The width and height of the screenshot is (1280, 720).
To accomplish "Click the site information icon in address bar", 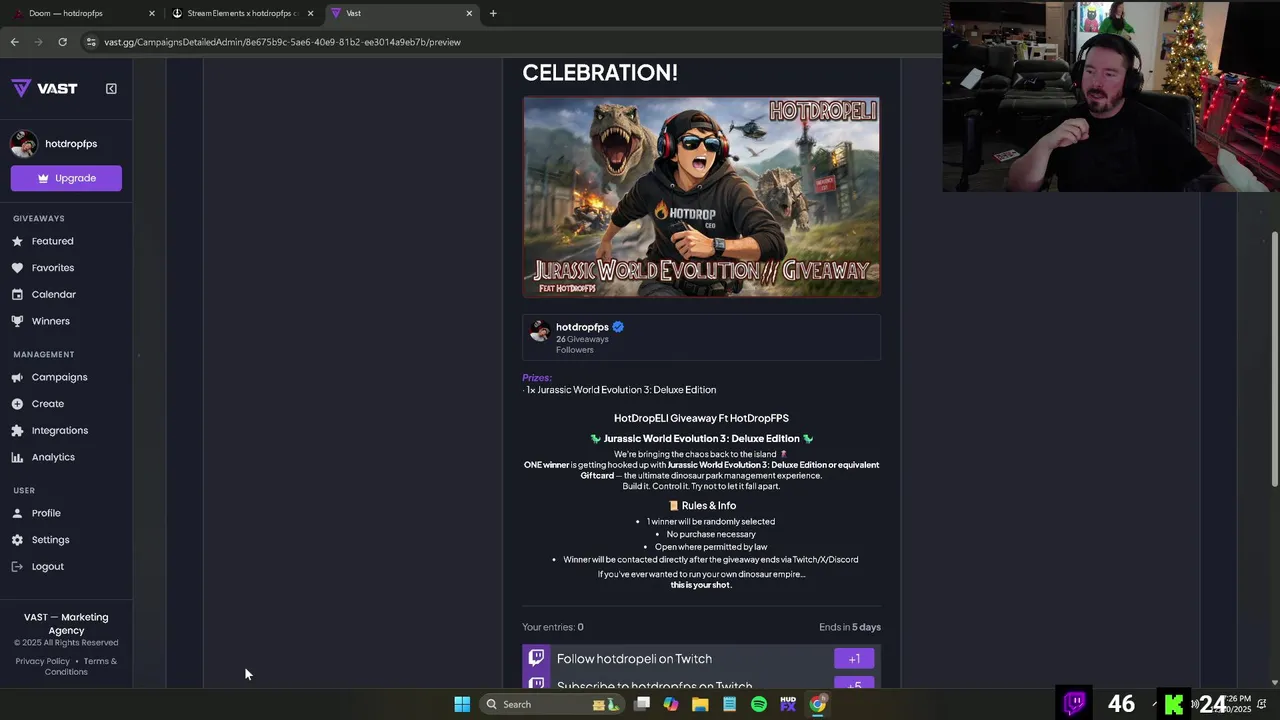I will pyautogui.click(x=92, y=42).
